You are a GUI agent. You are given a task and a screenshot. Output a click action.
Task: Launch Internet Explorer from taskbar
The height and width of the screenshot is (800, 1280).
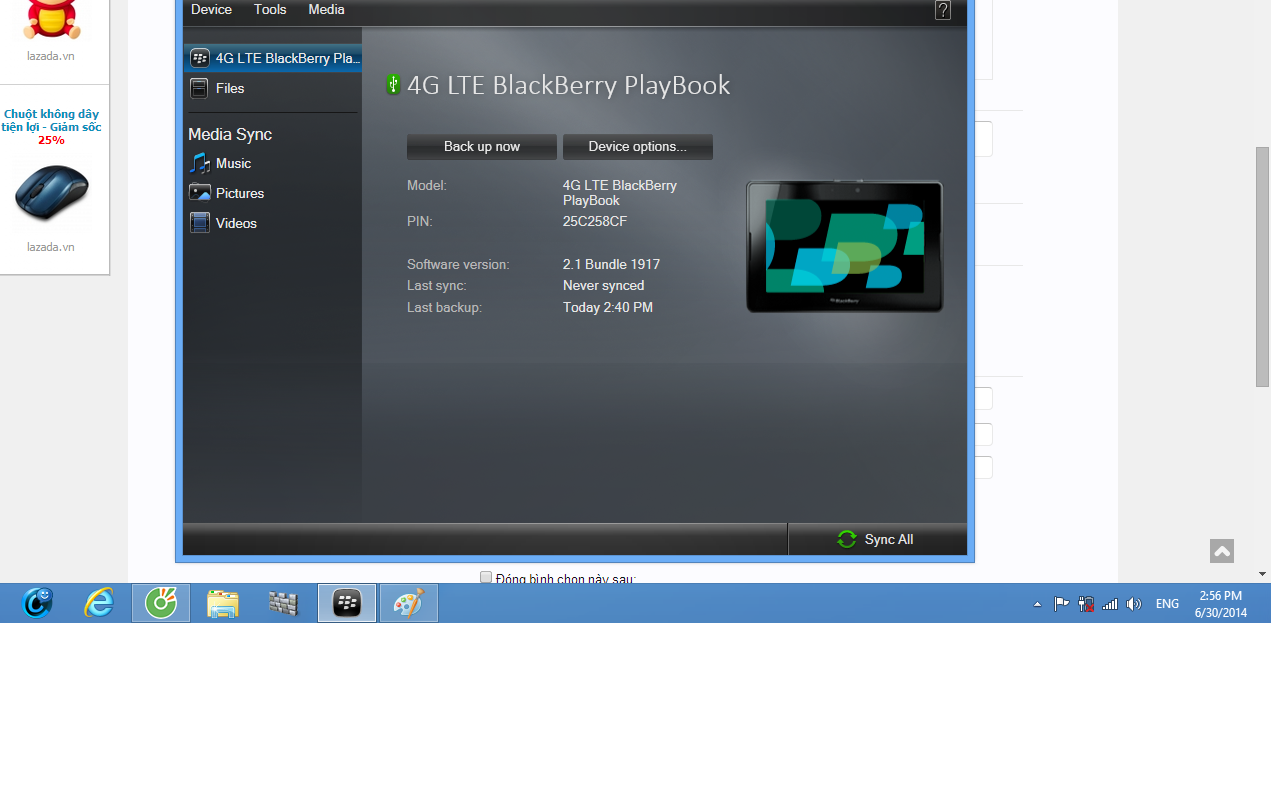coord(99,603)
